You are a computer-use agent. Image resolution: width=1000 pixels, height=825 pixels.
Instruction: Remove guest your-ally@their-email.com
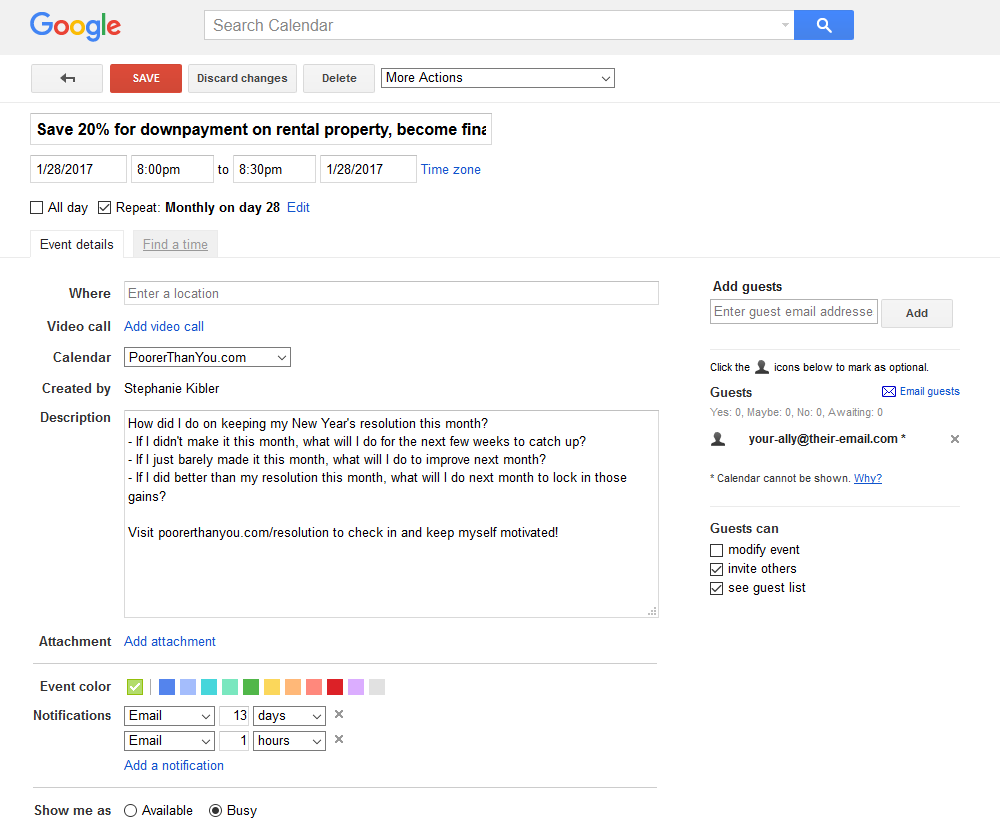tap(955, 439)
